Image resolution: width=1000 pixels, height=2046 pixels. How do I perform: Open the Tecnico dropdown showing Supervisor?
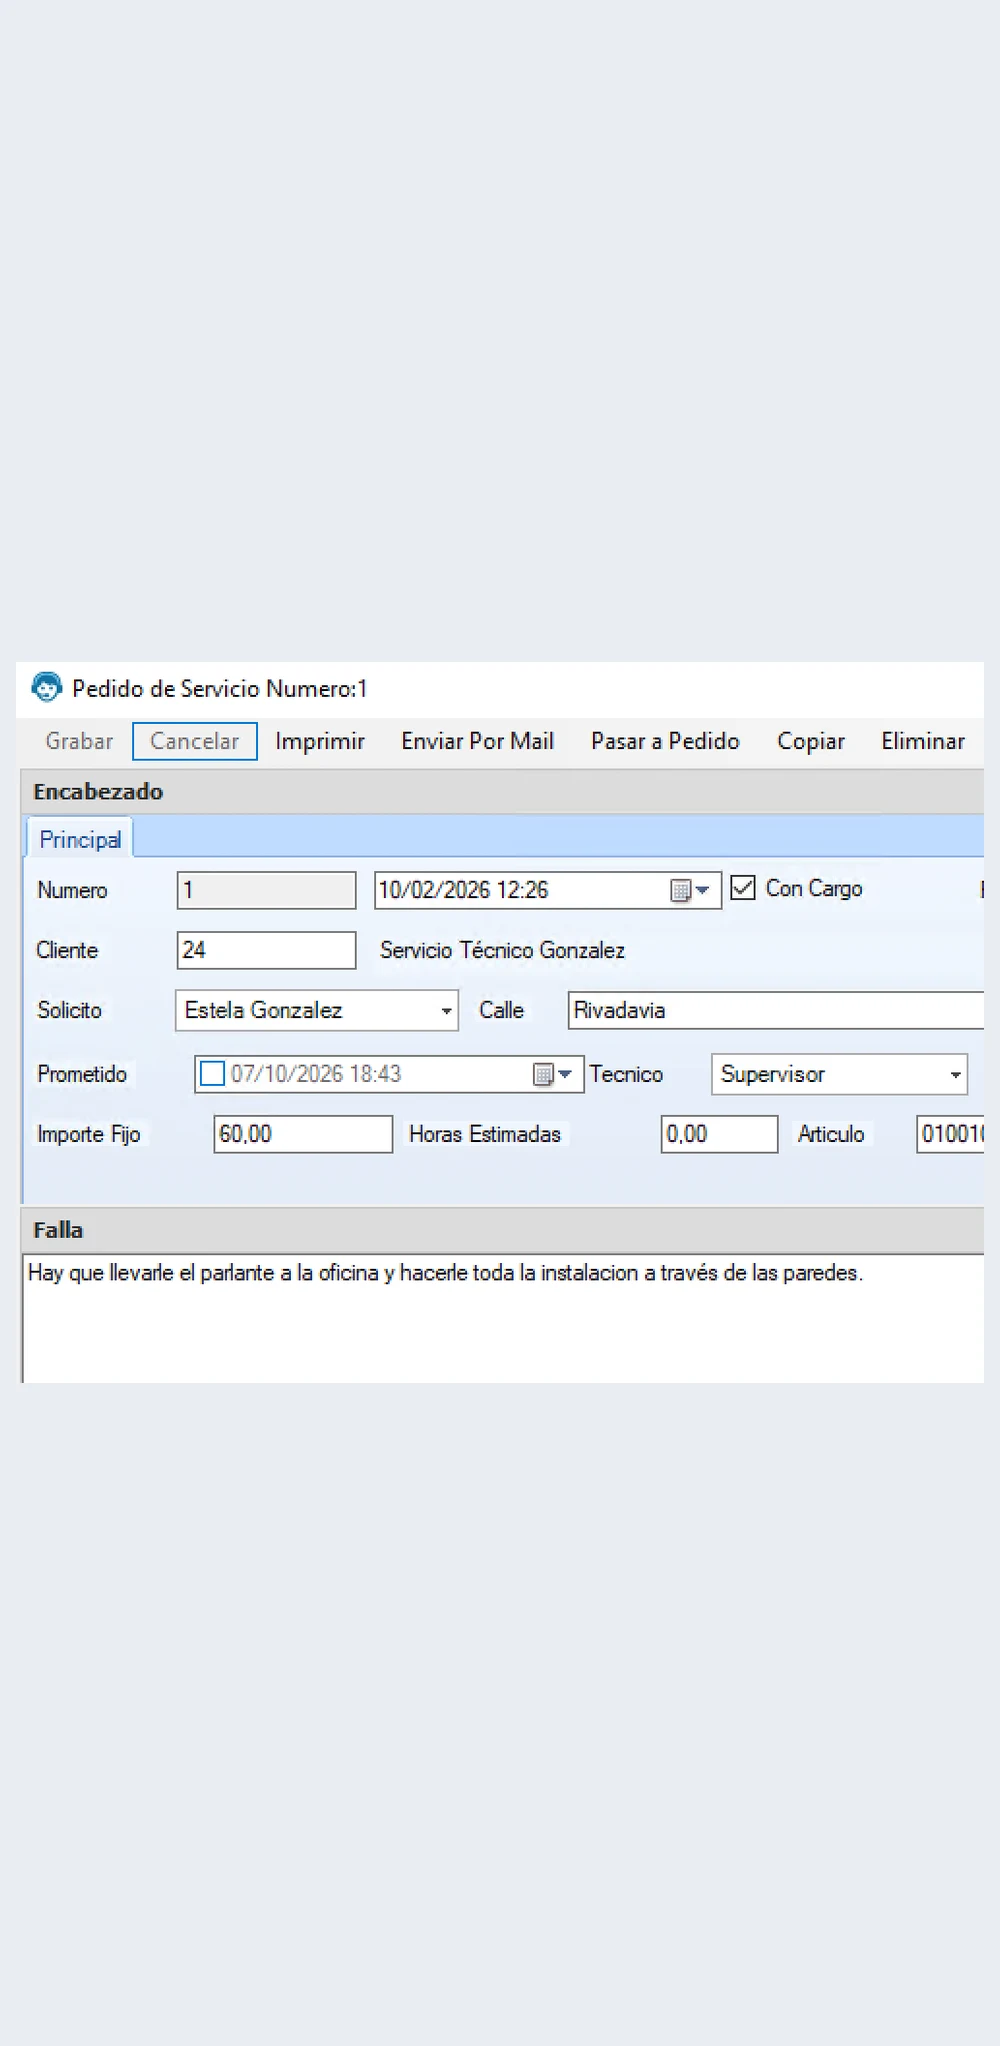[839, 1074]
